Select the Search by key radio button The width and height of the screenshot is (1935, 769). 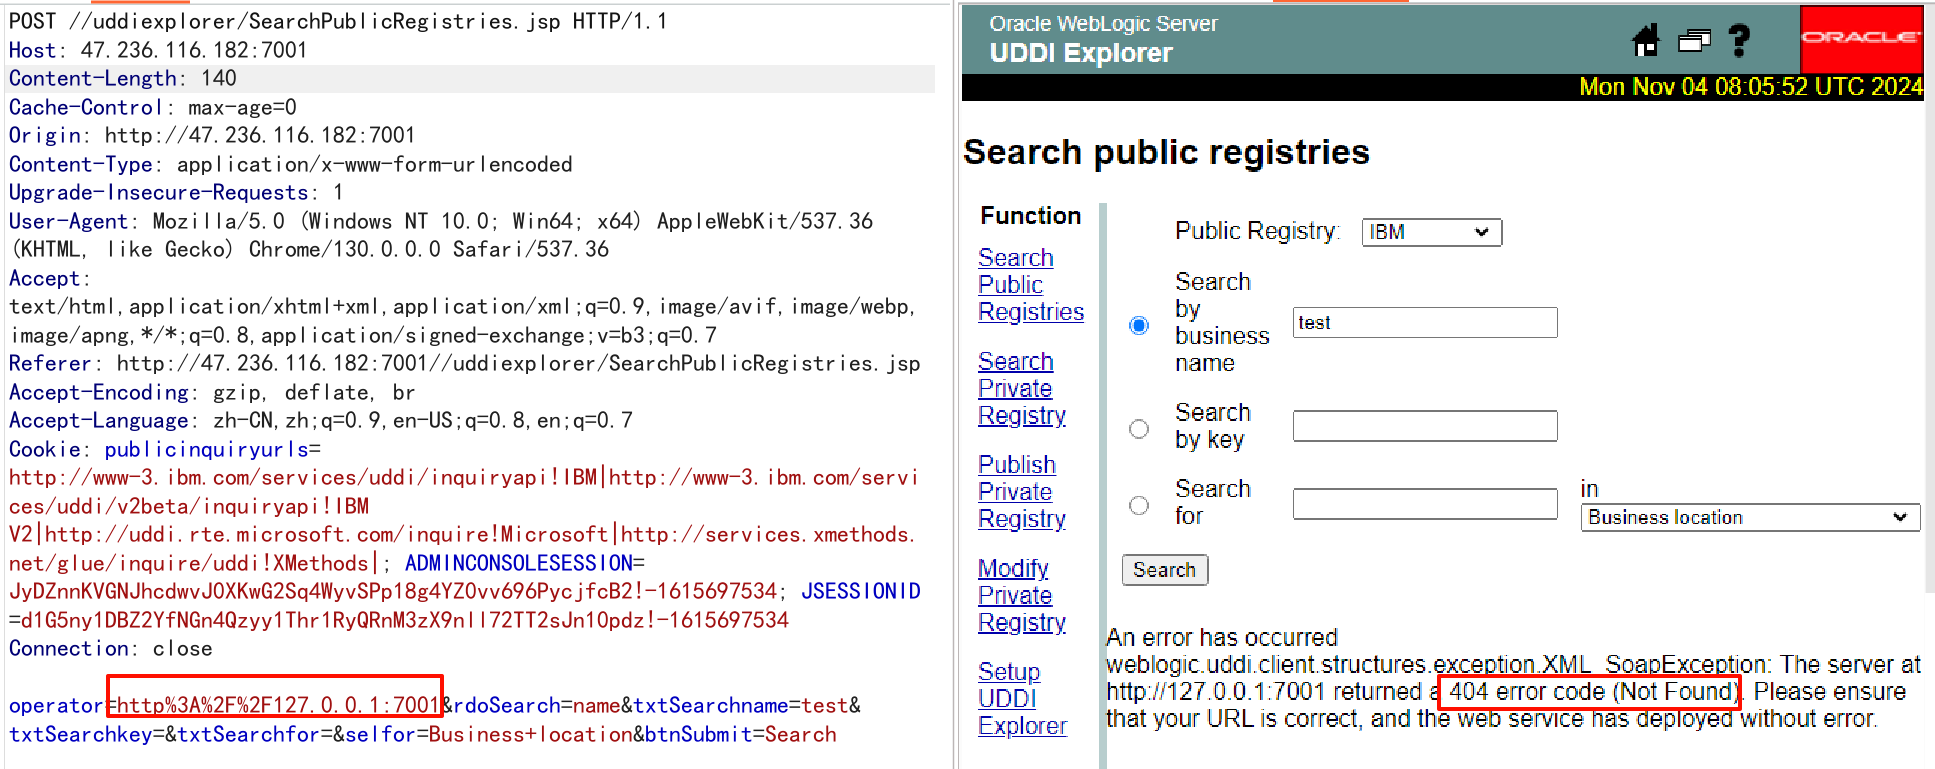point(1139,428)
